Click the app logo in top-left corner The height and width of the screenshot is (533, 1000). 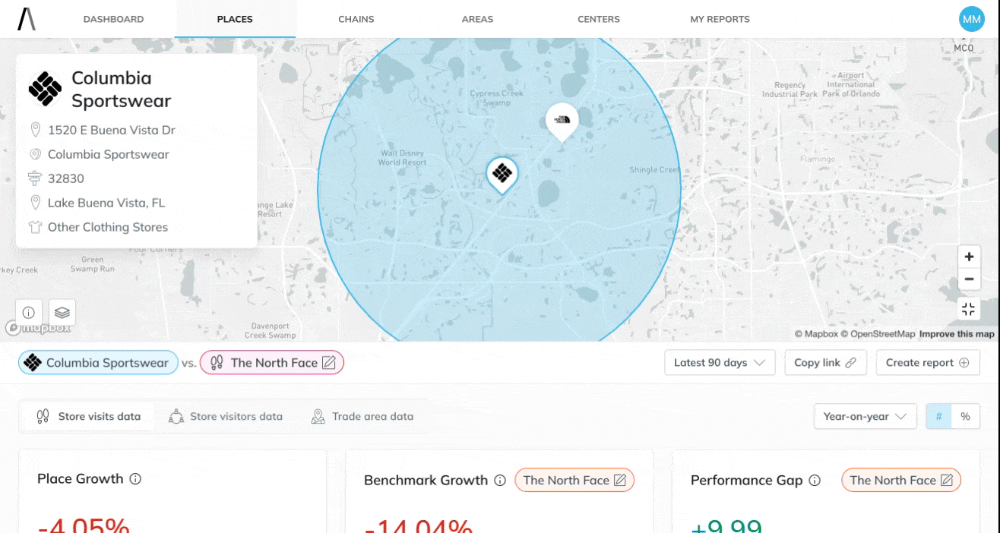[x=26, y=19]
